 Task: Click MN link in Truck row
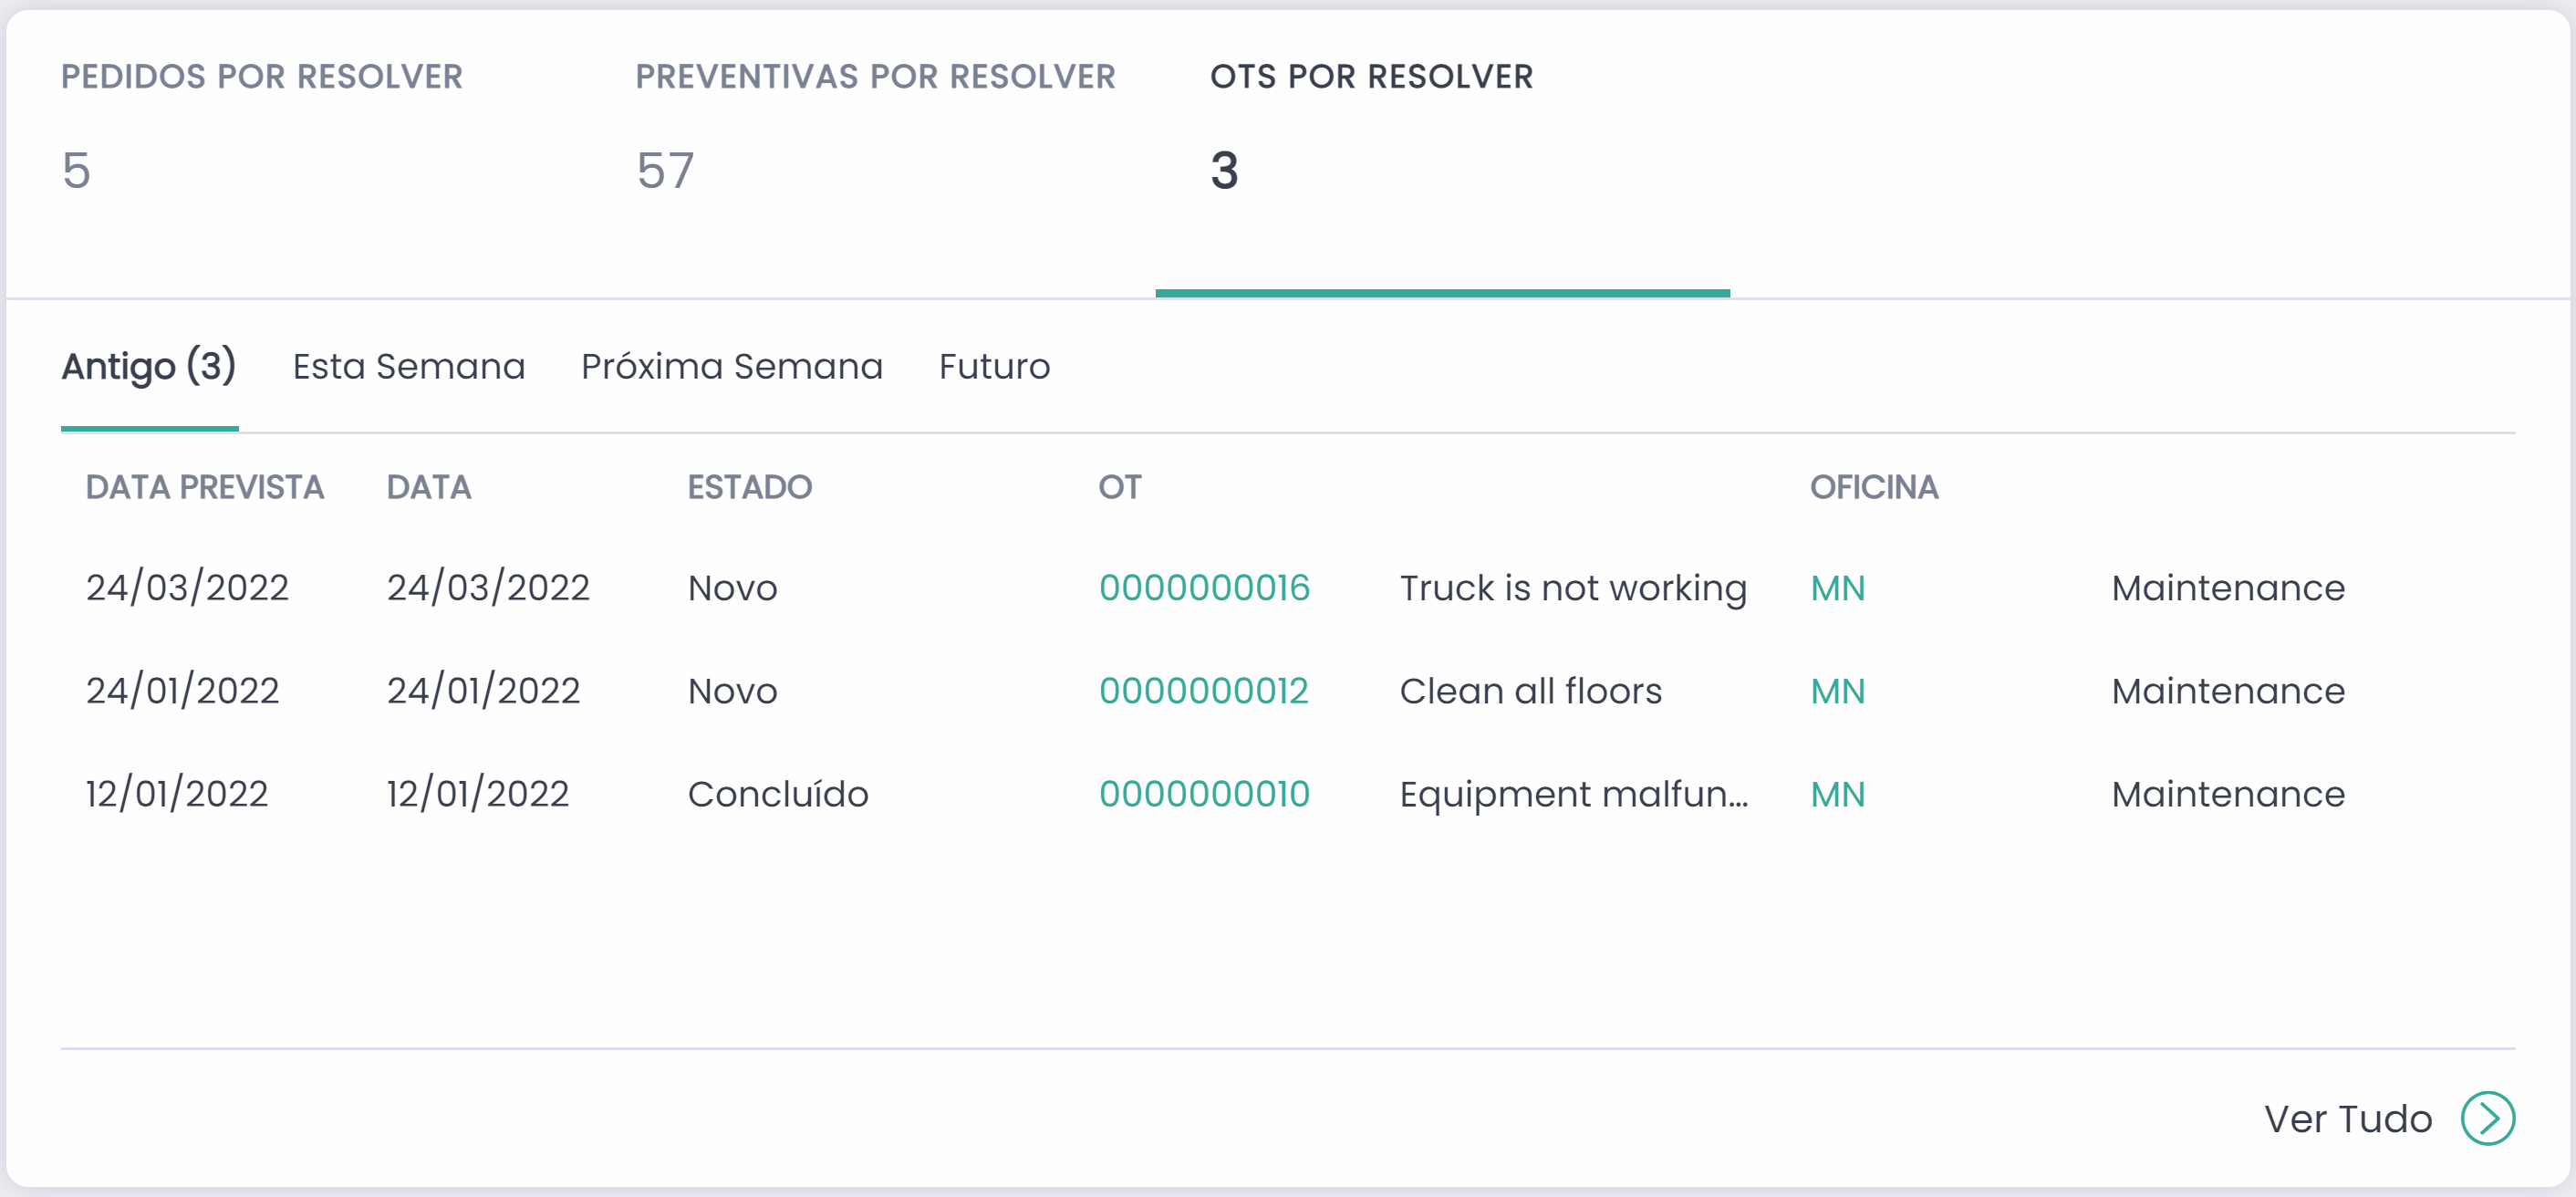tap(1837, 587)
